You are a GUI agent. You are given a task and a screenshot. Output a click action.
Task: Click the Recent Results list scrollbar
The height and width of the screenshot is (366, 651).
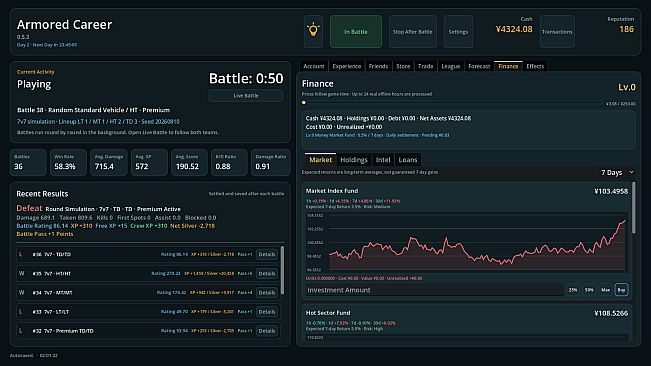click(x=283, y=271)
